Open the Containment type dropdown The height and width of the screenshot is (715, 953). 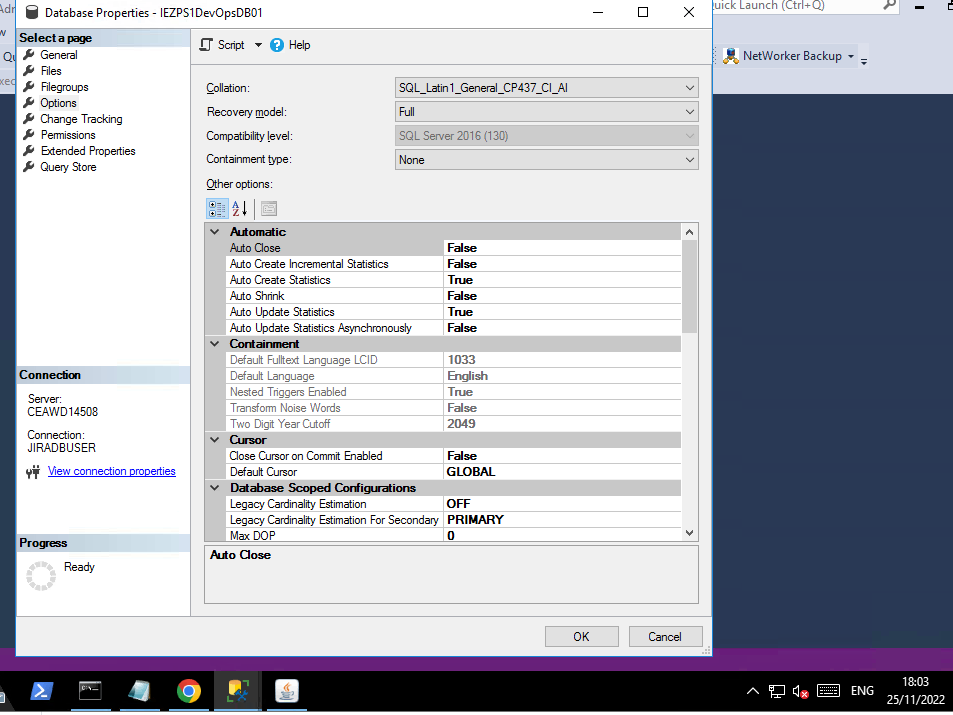(688, 159)
